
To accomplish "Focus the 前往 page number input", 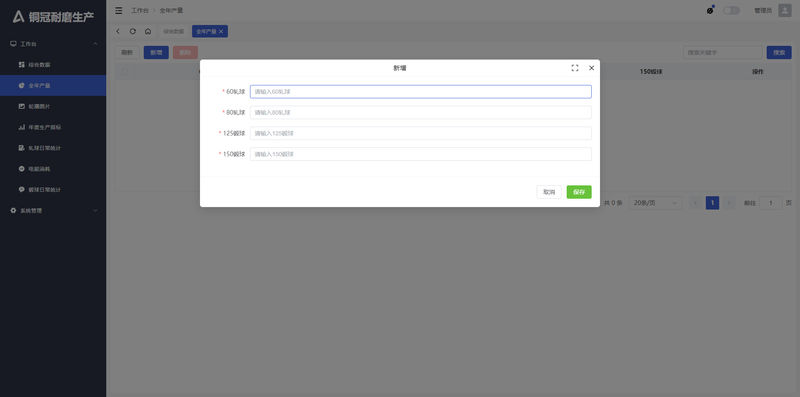I will coord(771,203).
